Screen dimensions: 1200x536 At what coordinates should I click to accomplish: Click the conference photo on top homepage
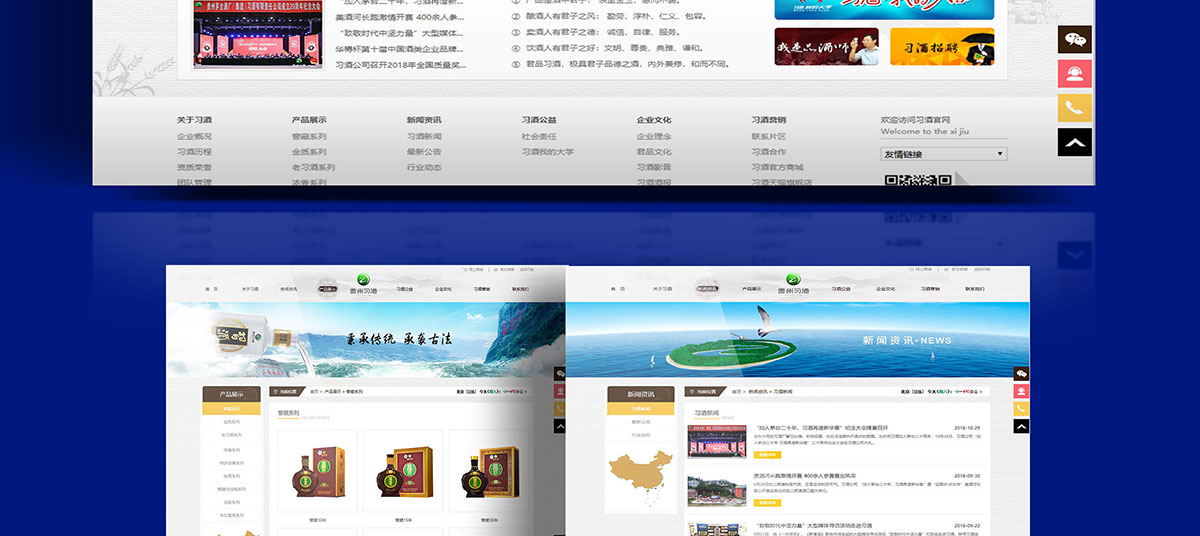258,33
